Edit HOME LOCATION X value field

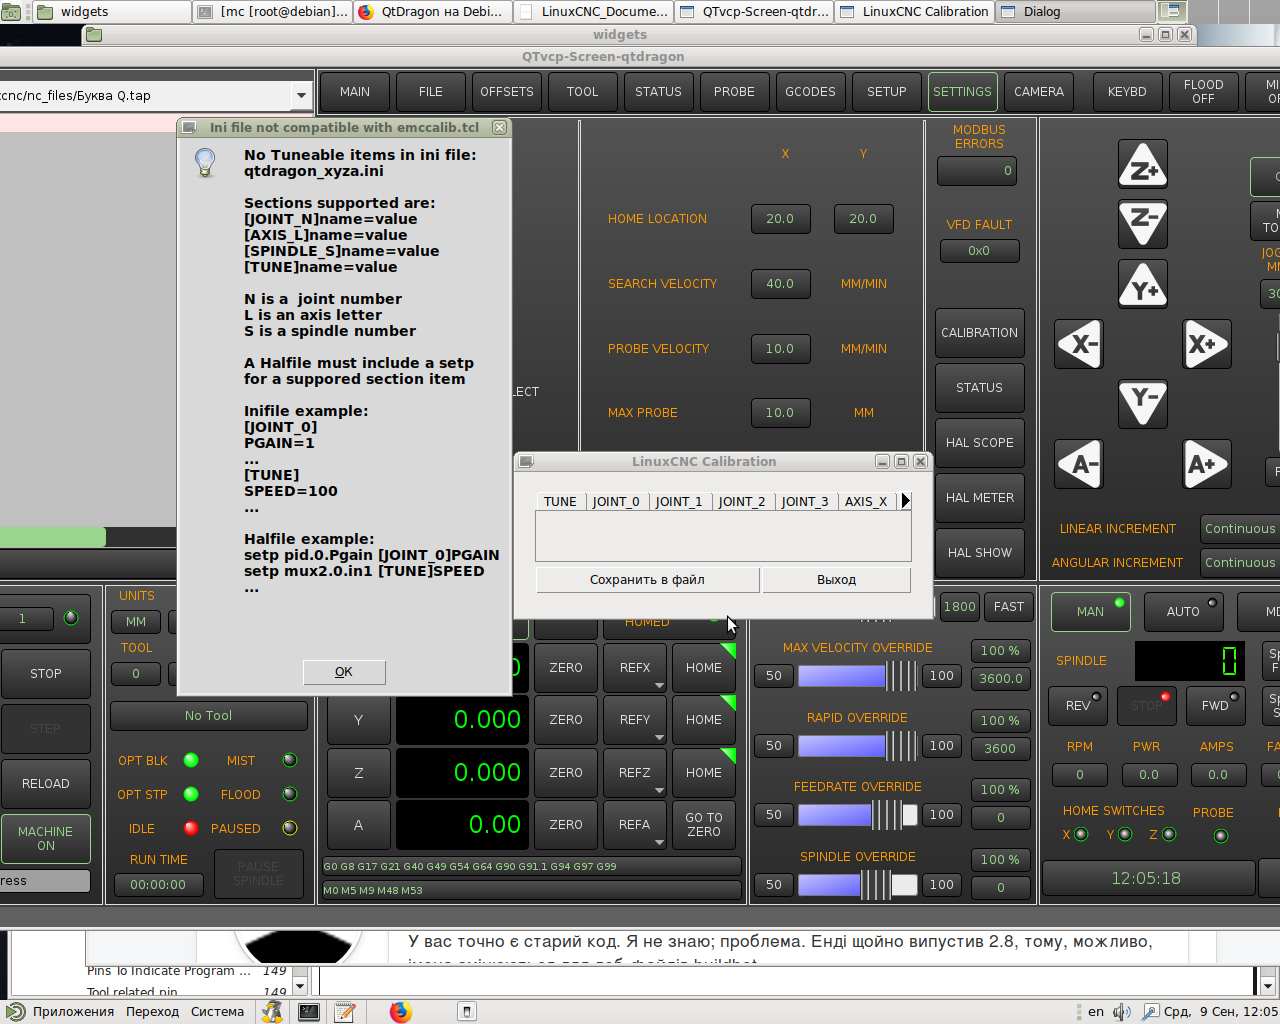tap(780, 219)
